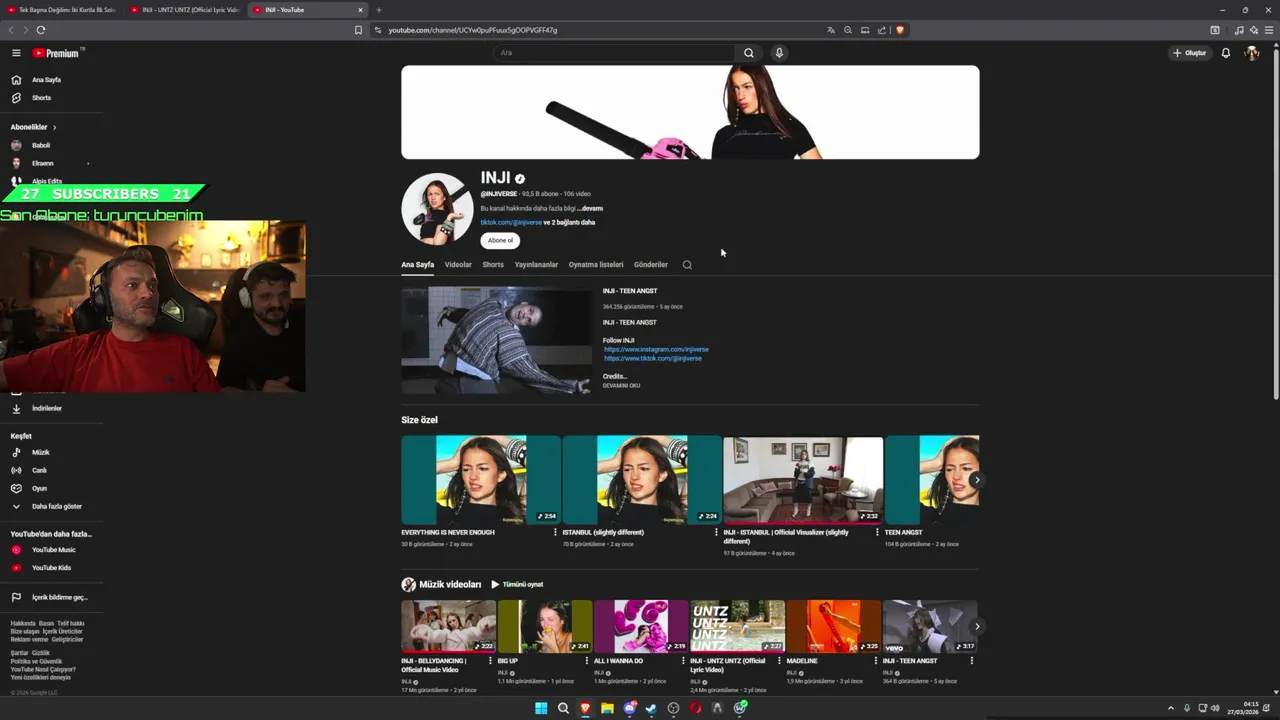Close the INJI - YouTube browser tab
The height and width of the screenshot is (720, 1280).
(361, 10)
